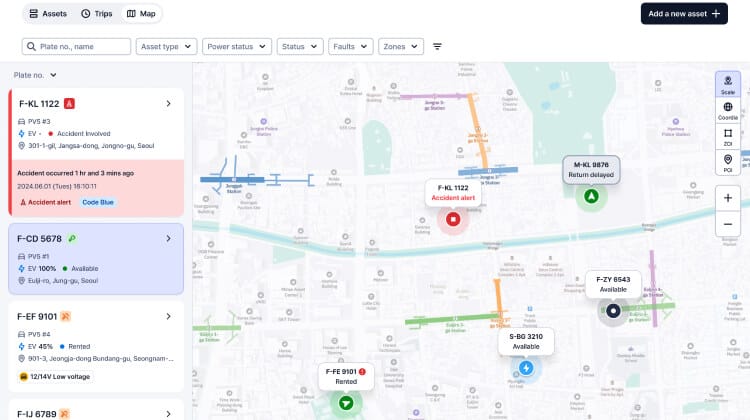The image size is (750, 420).
Task: Switch to the Trips tab
Action: pyautogui.click(x=97, y=14)
